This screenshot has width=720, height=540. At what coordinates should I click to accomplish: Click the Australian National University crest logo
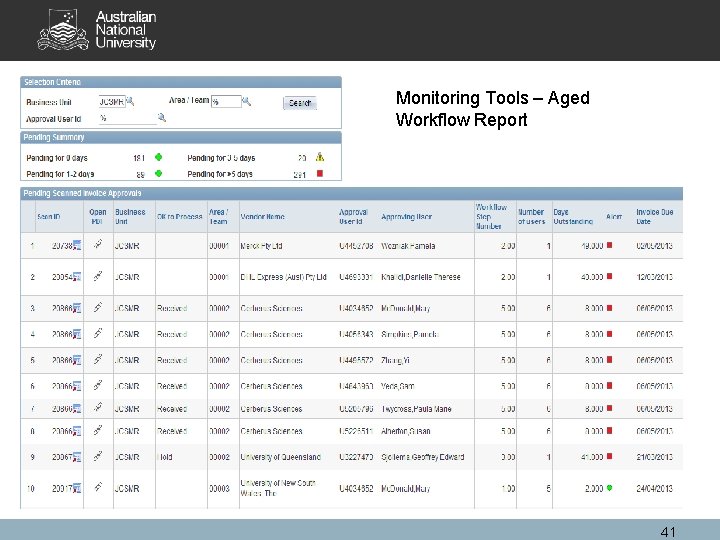click(x=63, y=30)
